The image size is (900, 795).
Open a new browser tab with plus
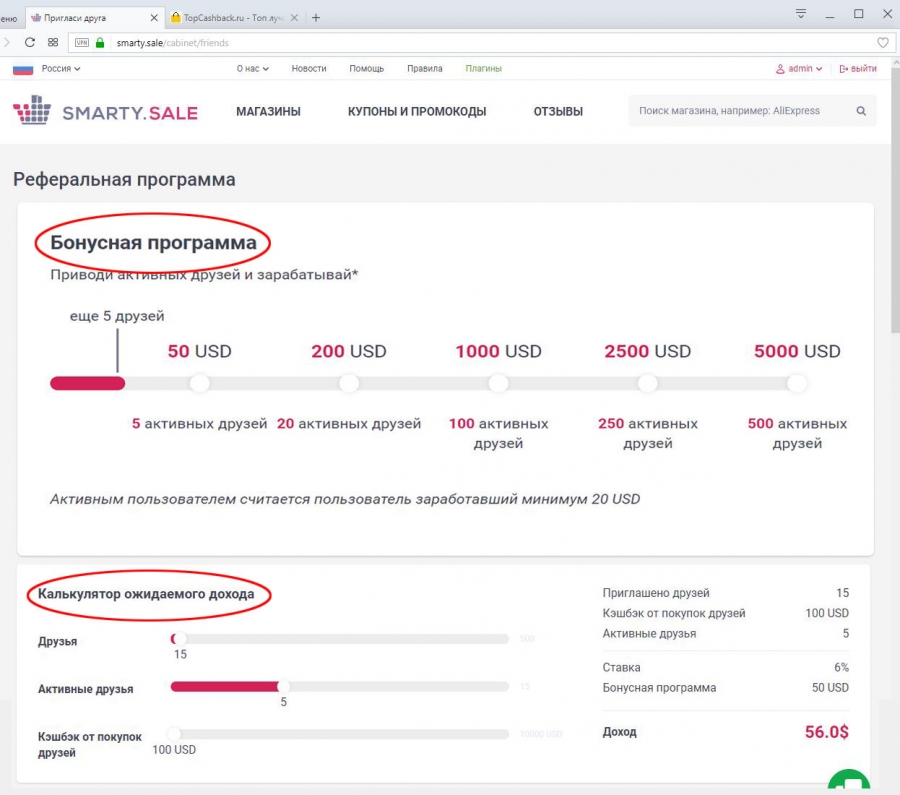tap(316, 17)
